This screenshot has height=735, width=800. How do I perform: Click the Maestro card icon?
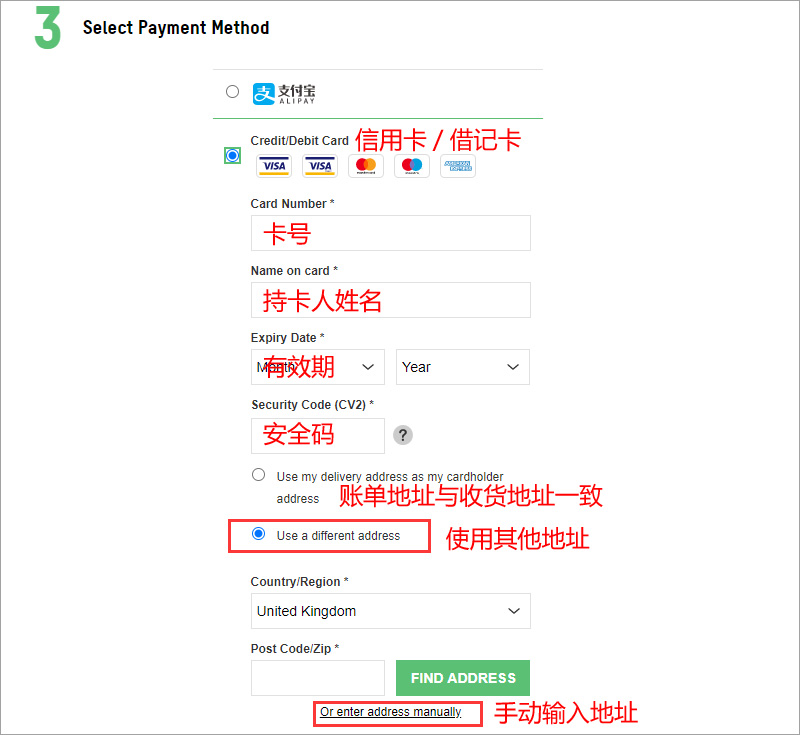pyautogui.click(x=412, y=166)
